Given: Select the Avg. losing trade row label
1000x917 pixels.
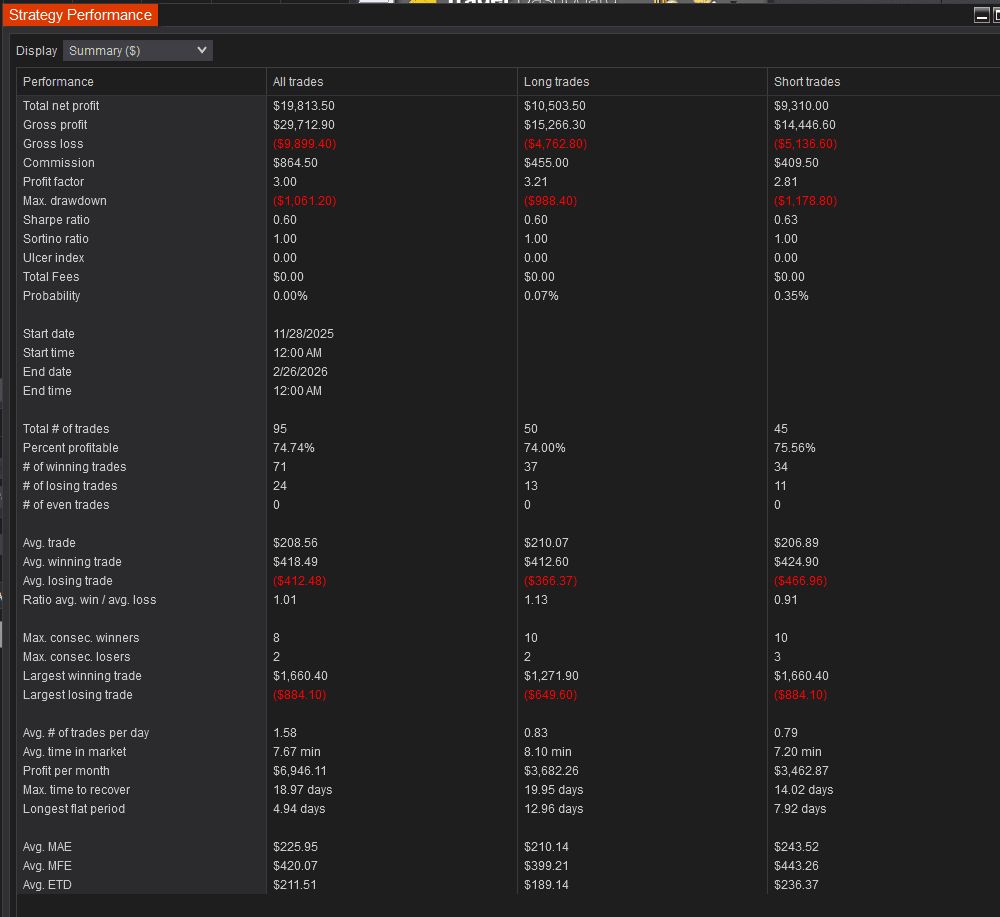Looking at the screenshot, I should 67,581.
